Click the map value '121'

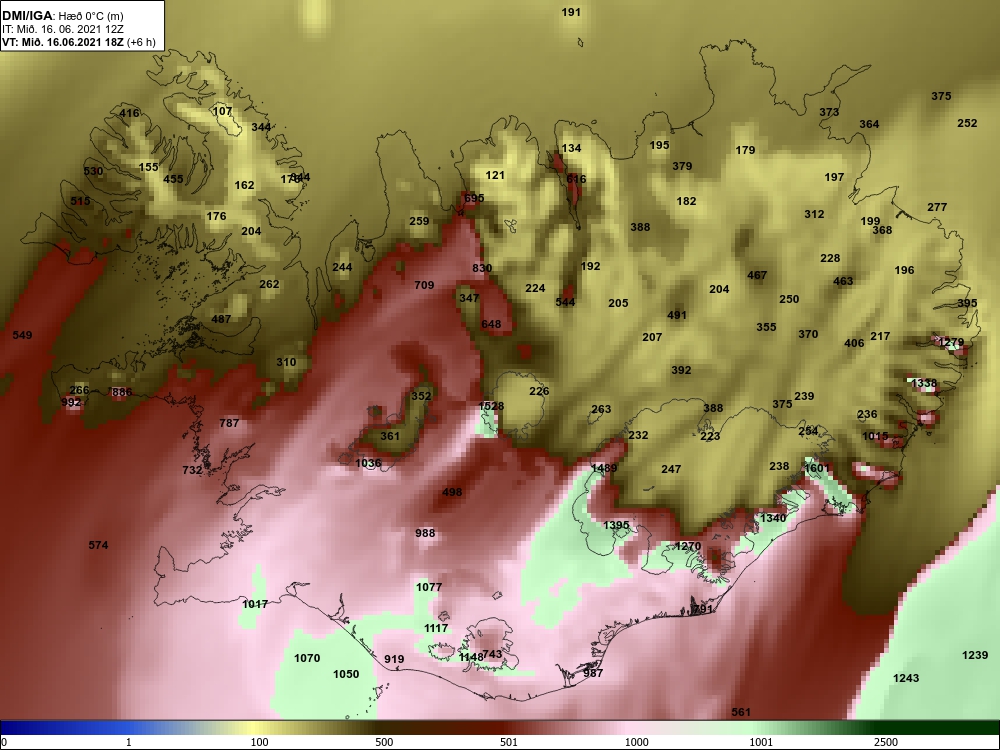(495, 175)
